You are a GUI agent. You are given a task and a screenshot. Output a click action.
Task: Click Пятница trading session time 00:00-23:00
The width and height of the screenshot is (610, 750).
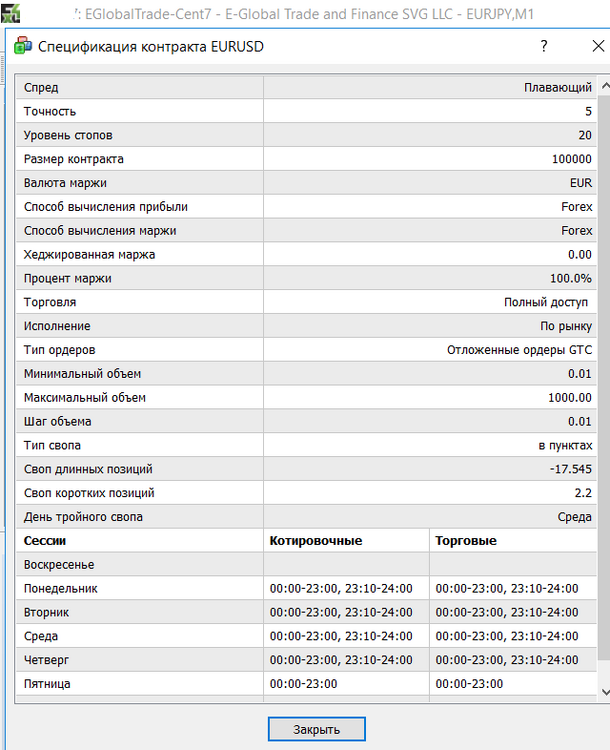coord(469,684)
